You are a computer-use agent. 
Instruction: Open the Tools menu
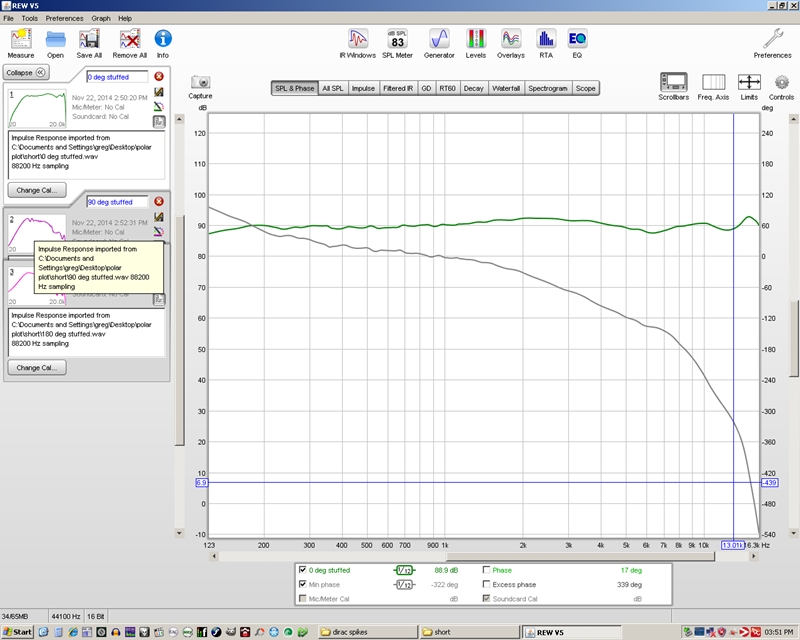tap(30, 18)
